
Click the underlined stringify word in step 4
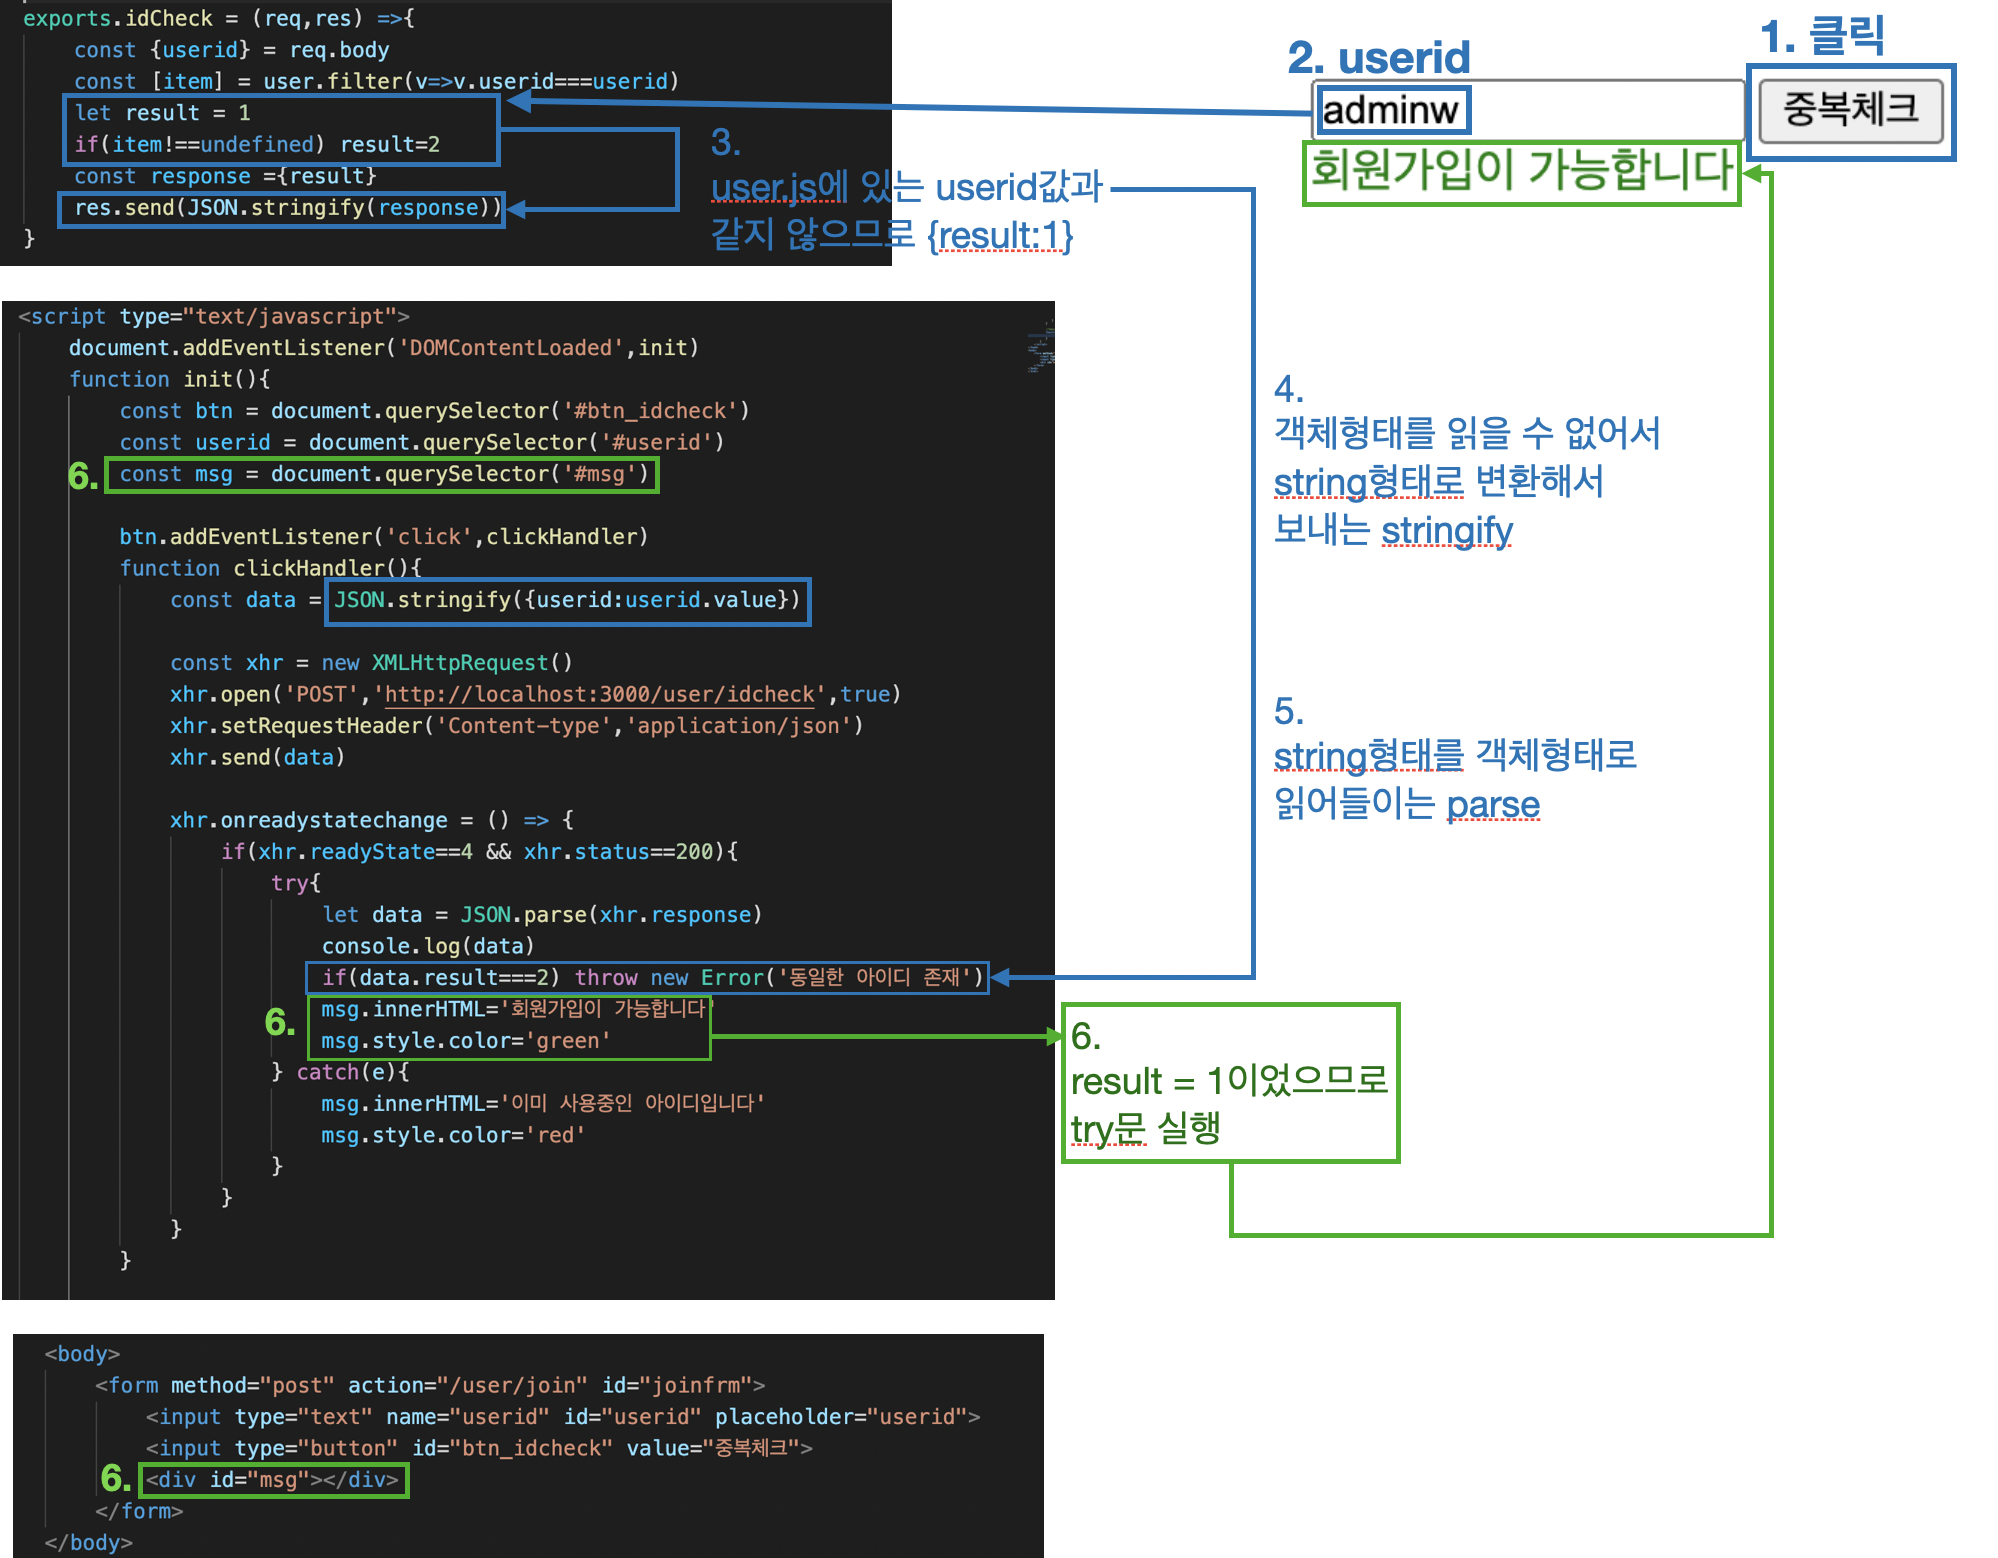click(1446, 531)
